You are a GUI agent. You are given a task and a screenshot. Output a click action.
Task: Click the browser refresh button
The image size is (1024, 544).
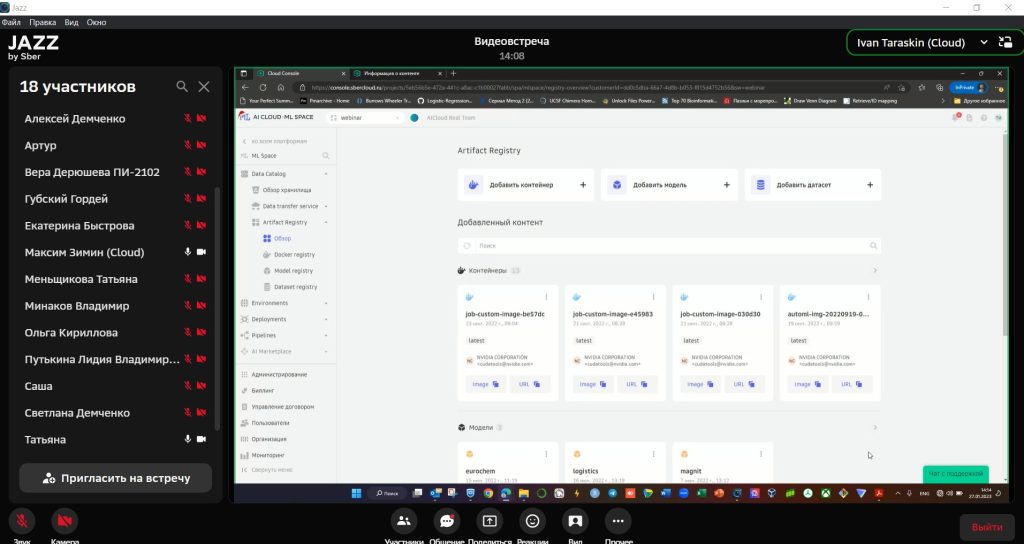click(263, 88)
